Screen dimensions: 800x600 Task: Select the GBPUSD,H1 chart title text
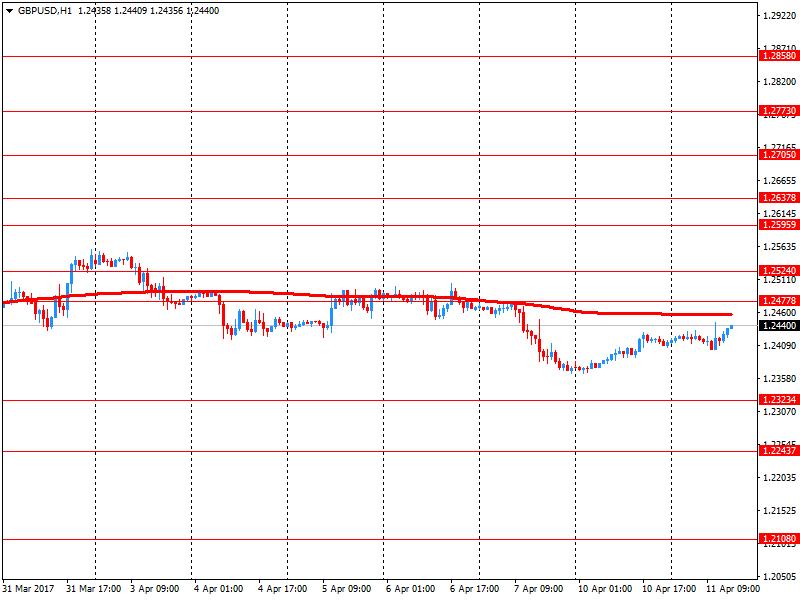pyautogui.click(x=45, y=11)
